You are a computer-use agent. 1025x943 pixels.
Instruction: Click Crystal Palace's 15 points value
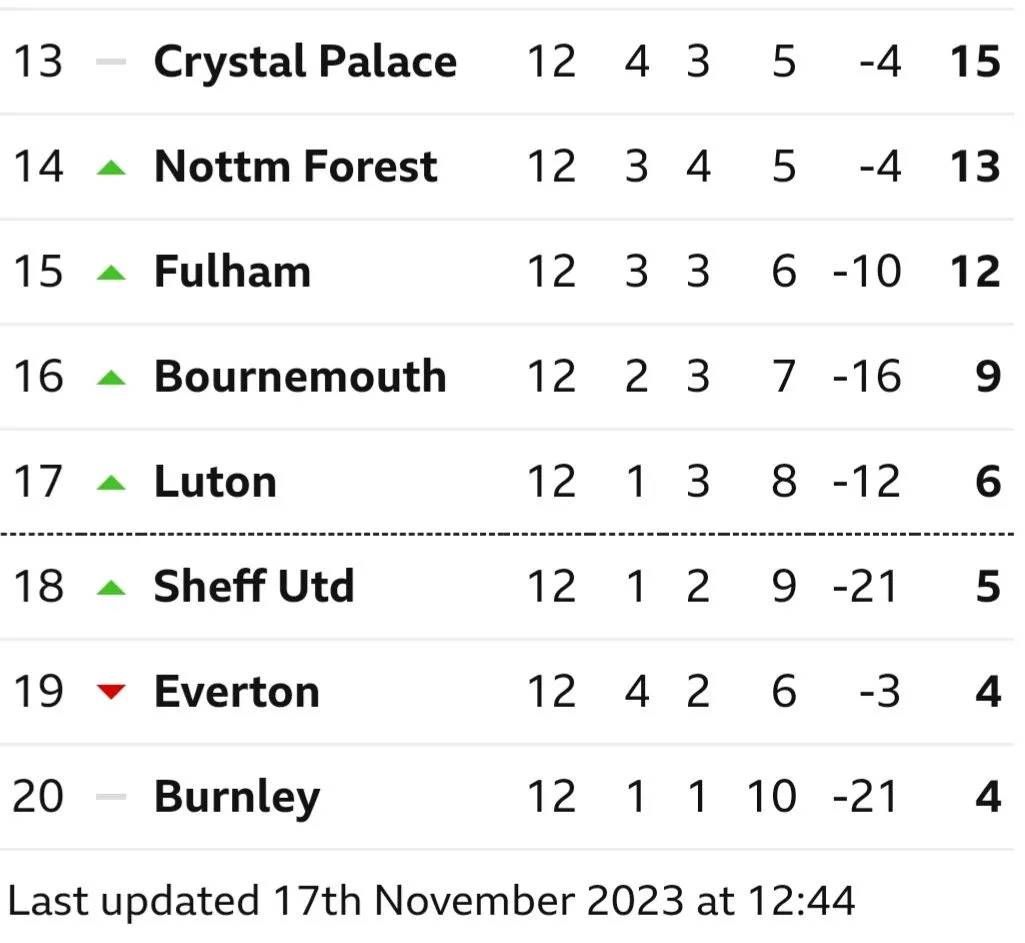(974, 62)
